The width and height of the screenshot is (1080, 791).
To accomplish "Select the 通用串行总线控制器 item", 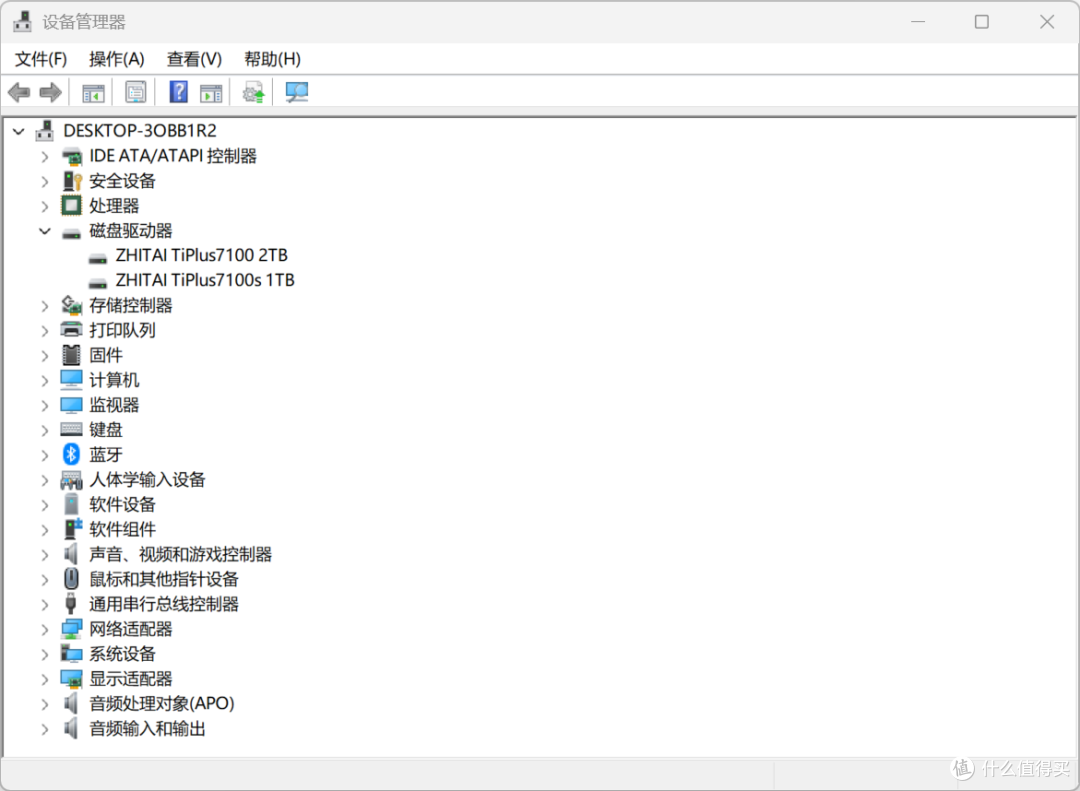I will tap(163, 604).
